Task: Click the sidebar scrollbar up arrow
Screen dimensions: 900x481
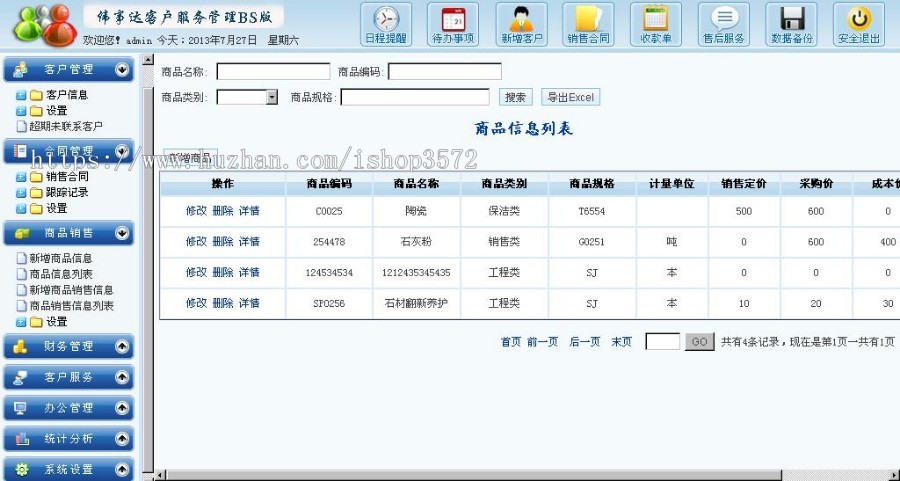Action: click(148, 59)
